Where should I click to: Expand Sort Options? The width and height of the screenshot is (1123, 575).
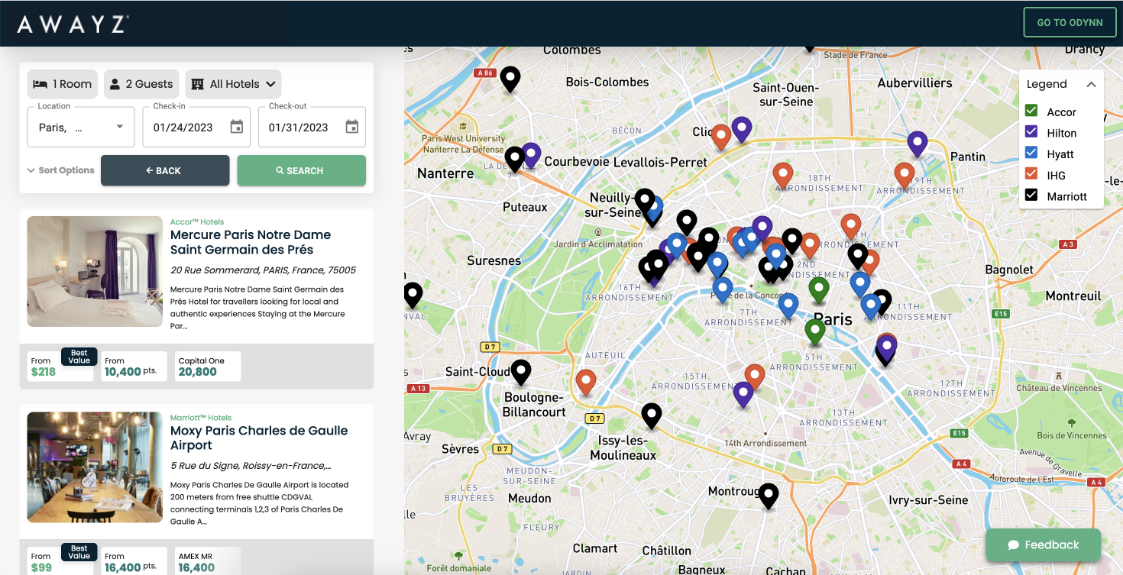(x=61, y=170)
